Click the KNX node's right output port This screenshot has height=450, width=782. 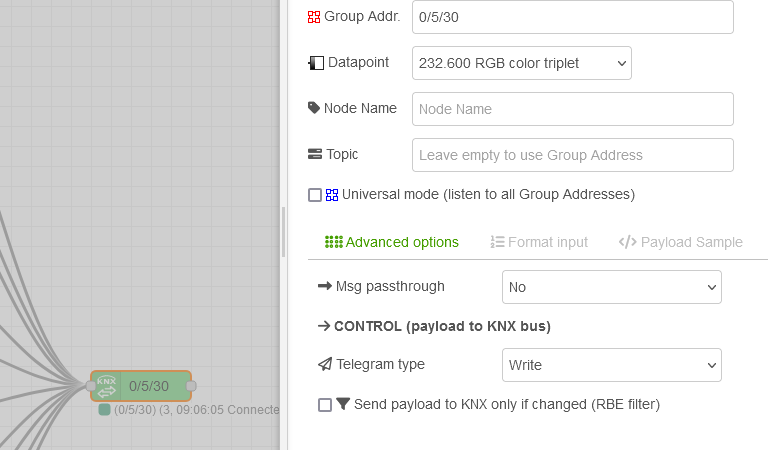(191, 386)
